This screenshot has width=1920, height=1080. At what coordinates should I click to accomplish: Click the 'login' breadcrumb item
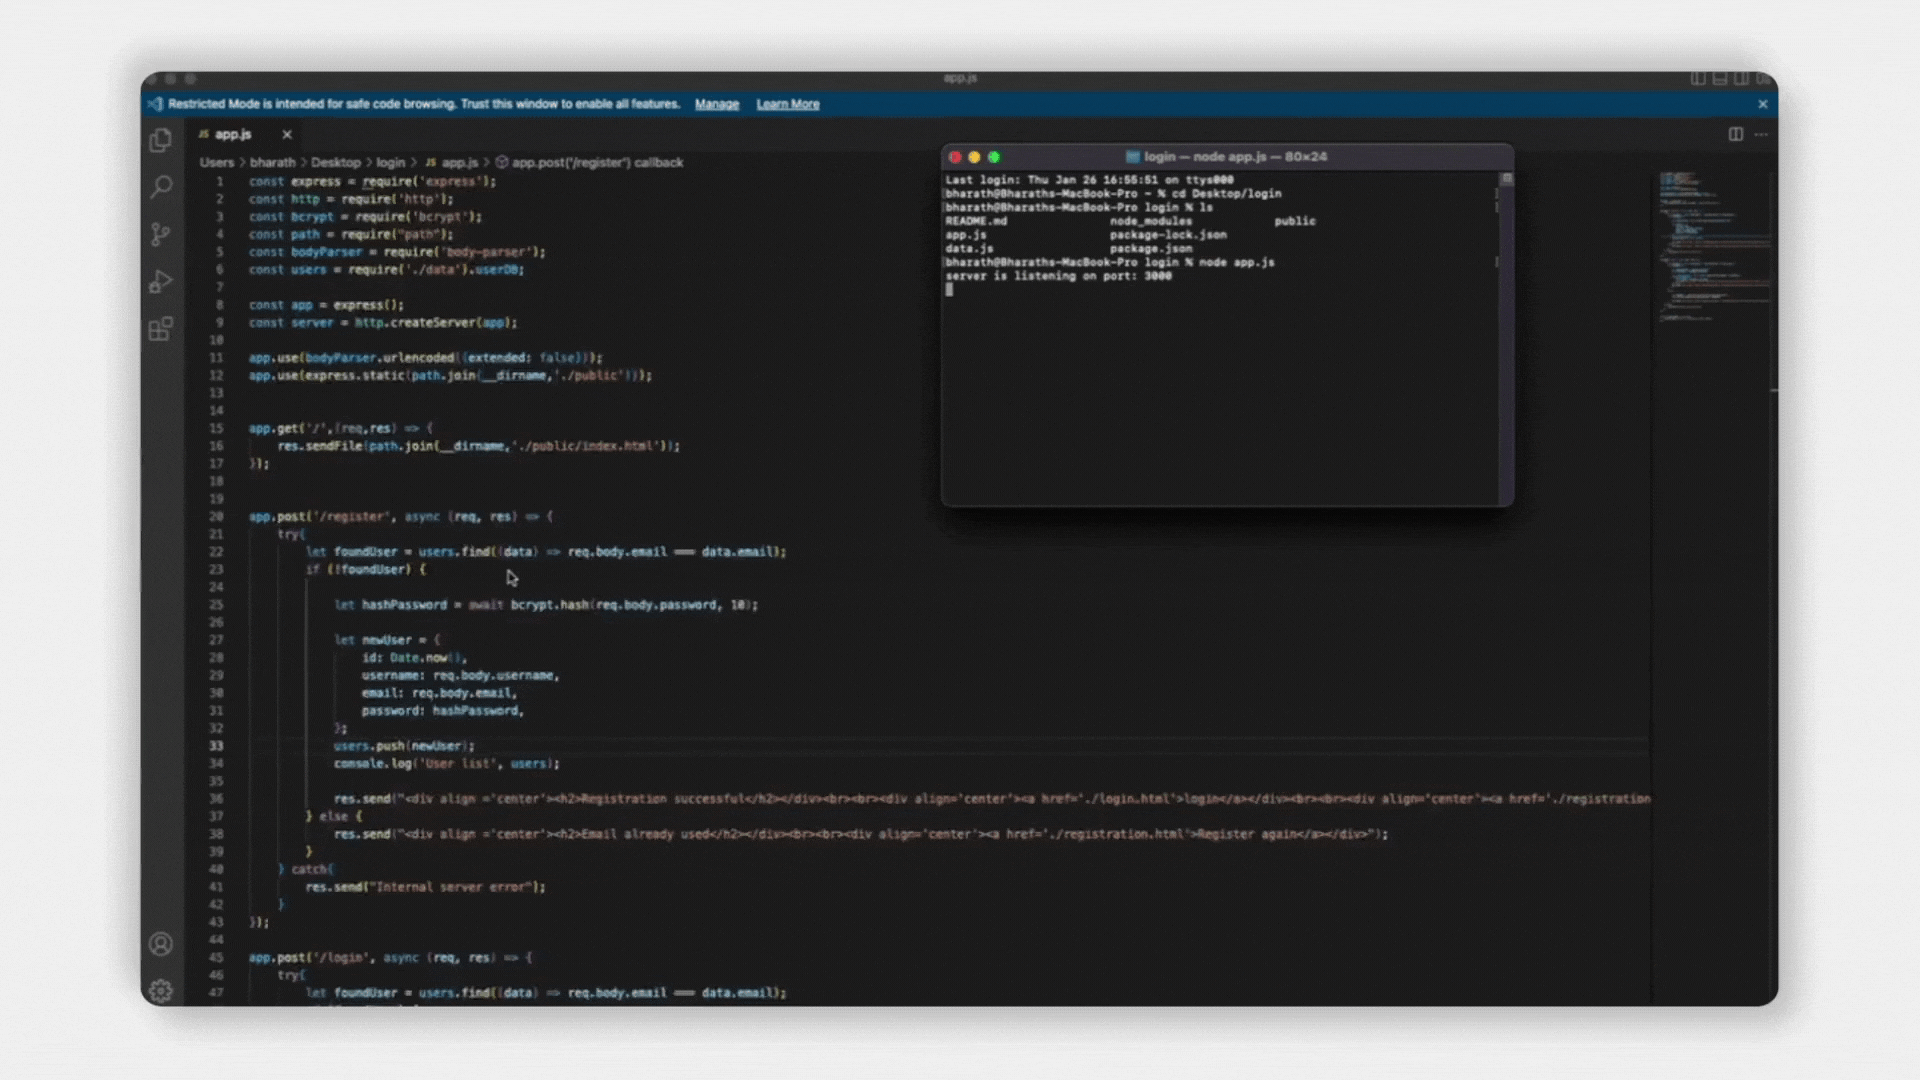pyautogui.click(x=391, y=162)
